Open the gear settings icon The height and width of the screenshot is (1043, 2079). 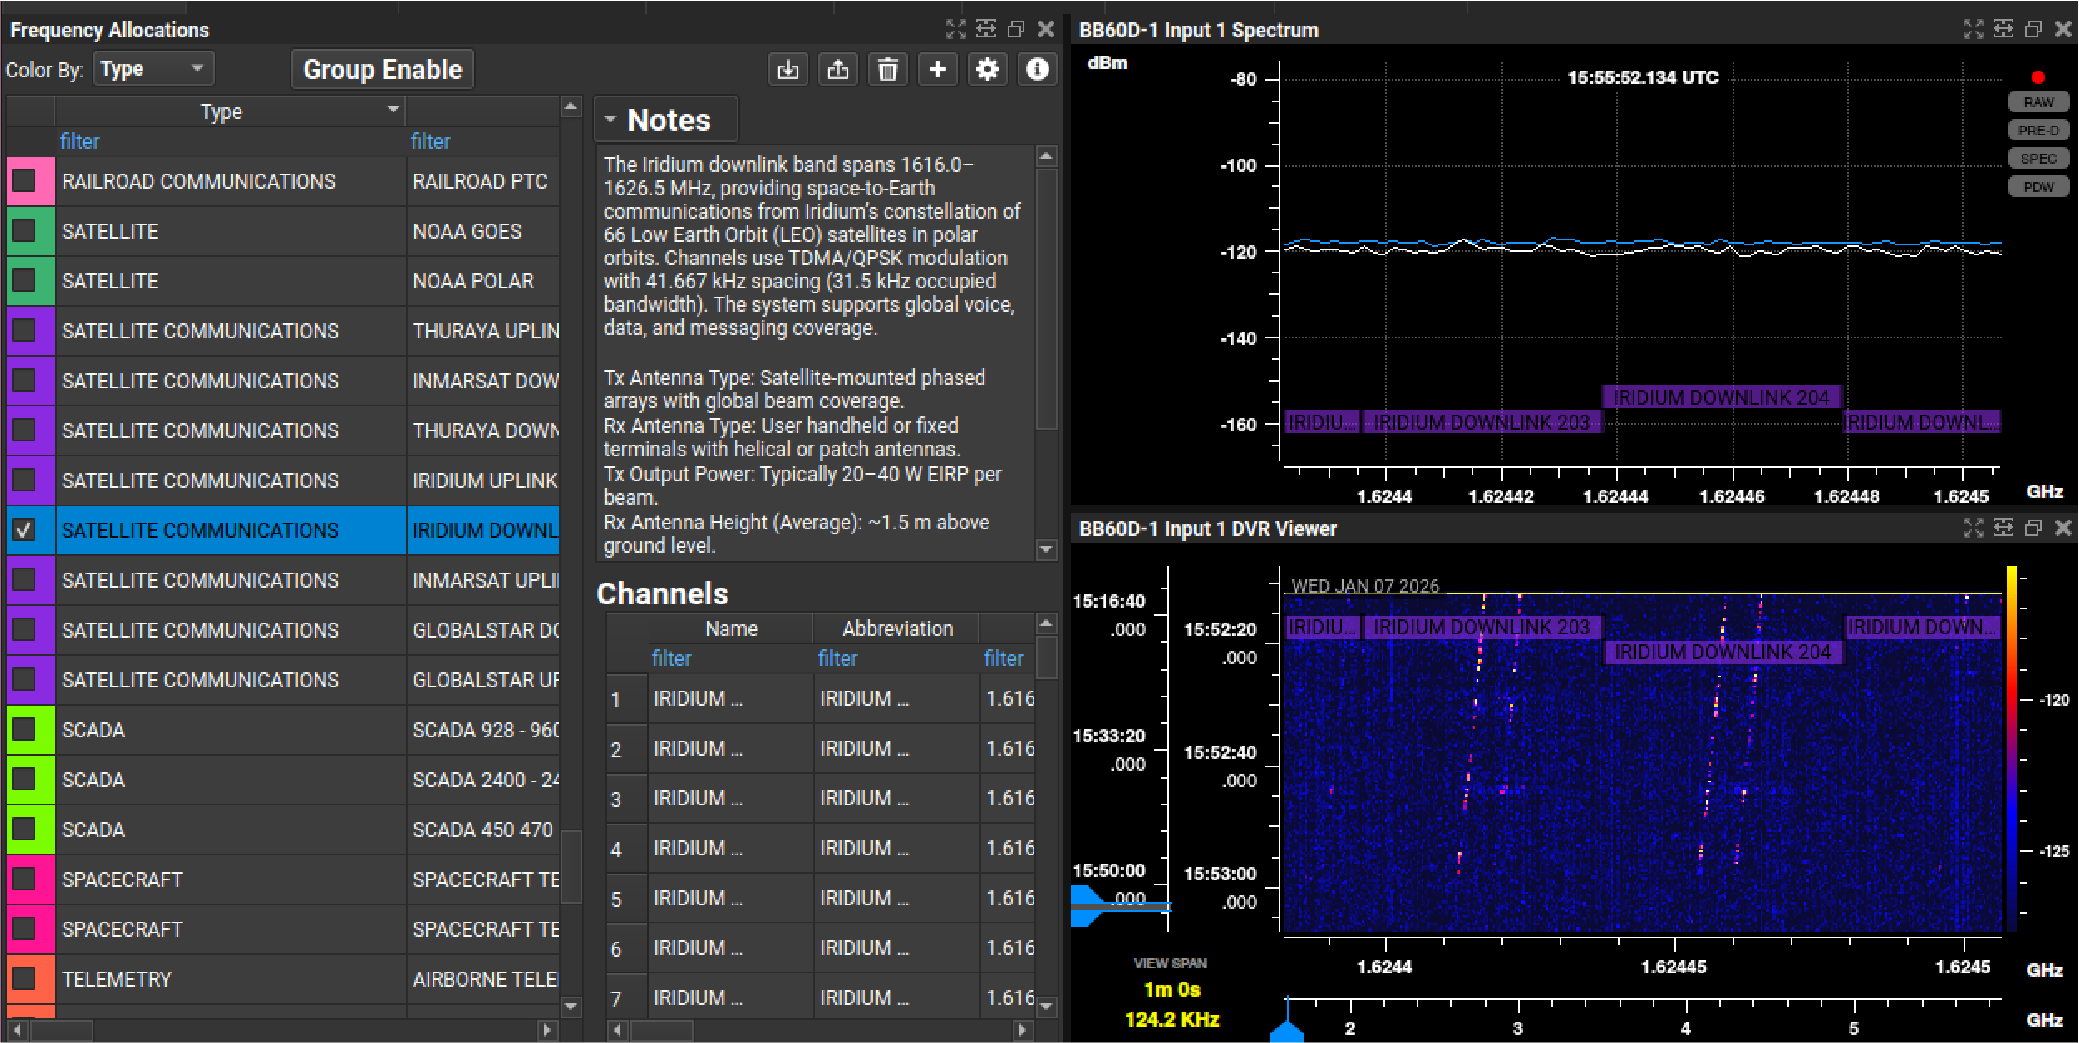(x=987, y=69)
